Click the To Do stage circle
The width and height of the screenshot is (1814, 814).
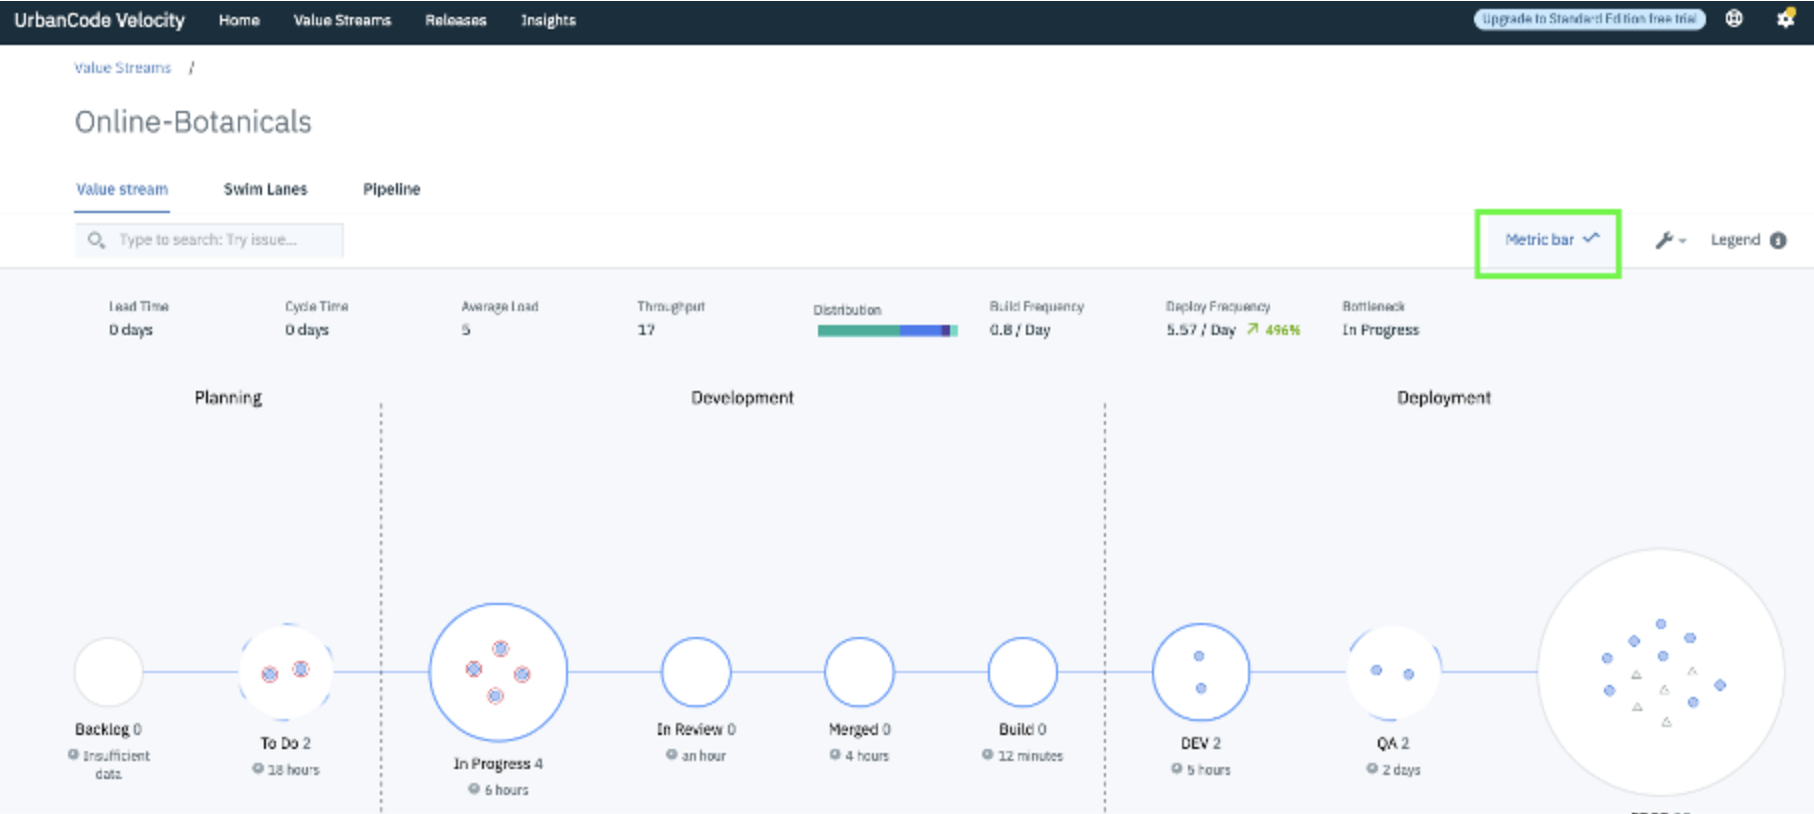click(x=286, y=672)
